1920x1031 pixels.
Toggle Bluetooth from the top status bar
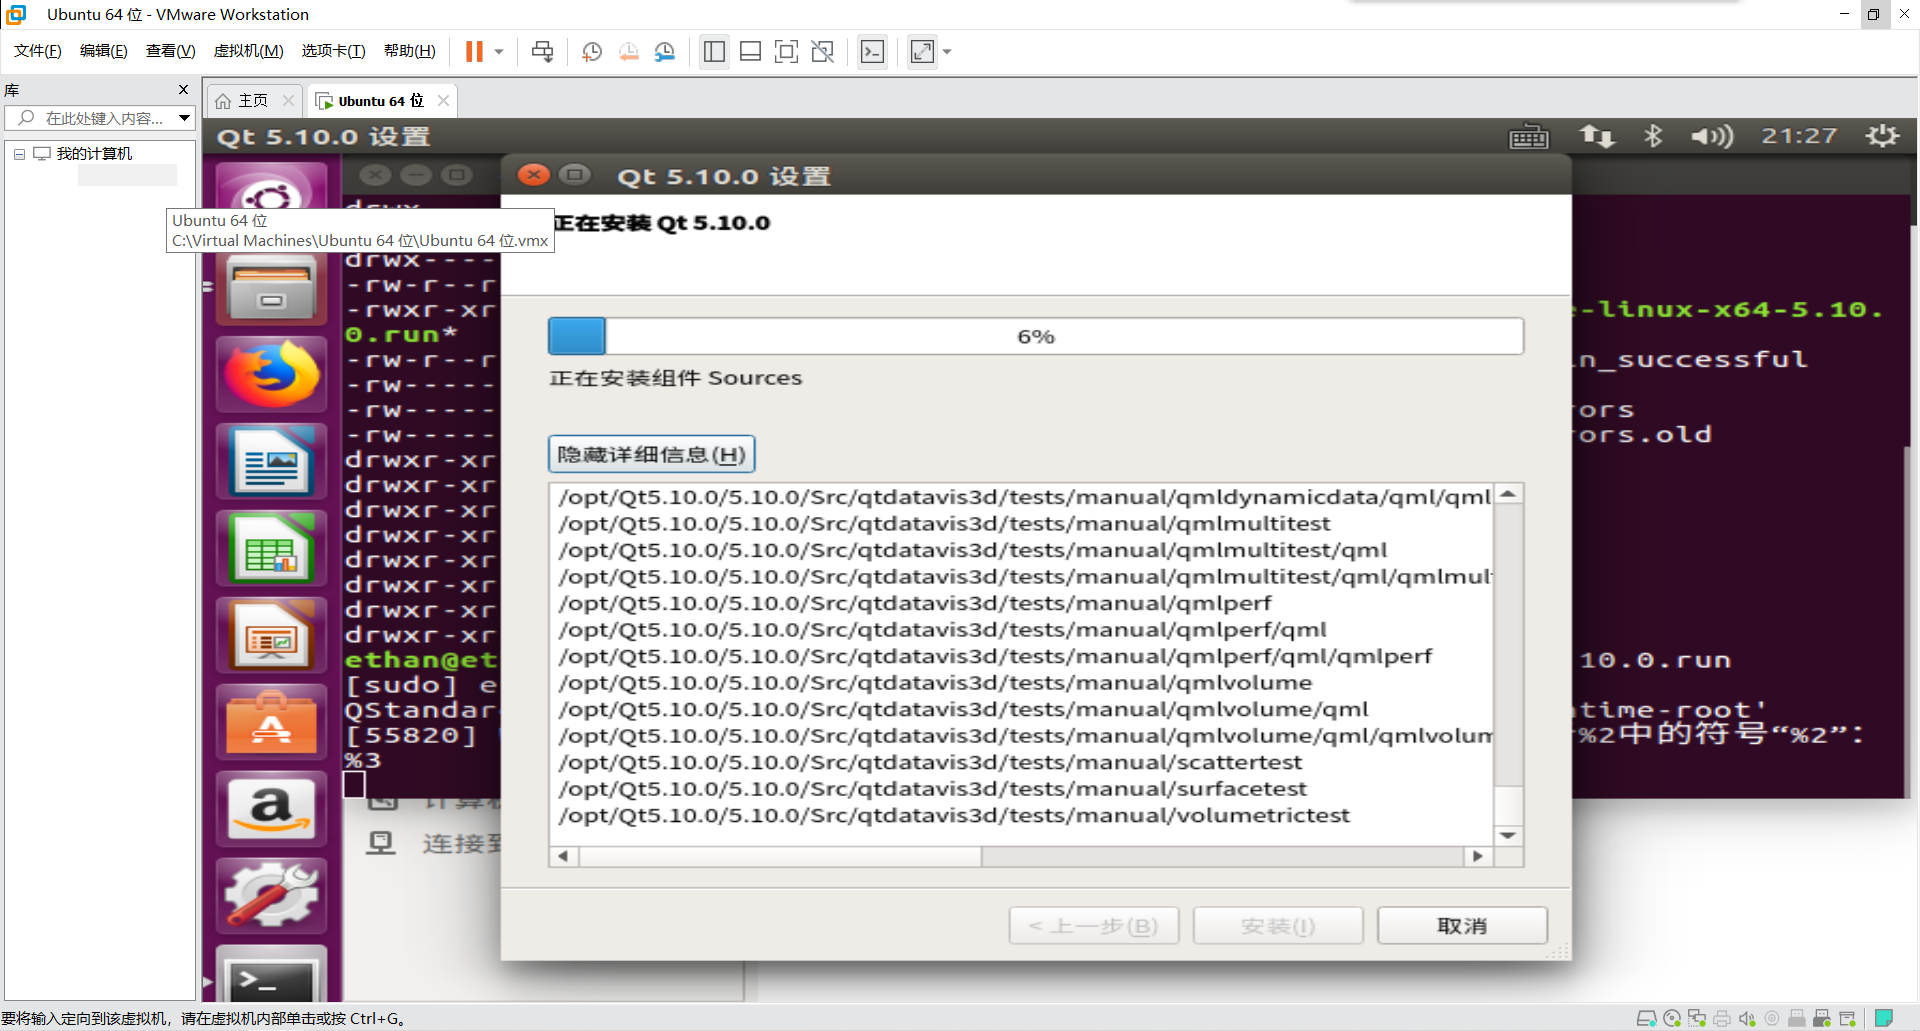[x=1653, y=136]
